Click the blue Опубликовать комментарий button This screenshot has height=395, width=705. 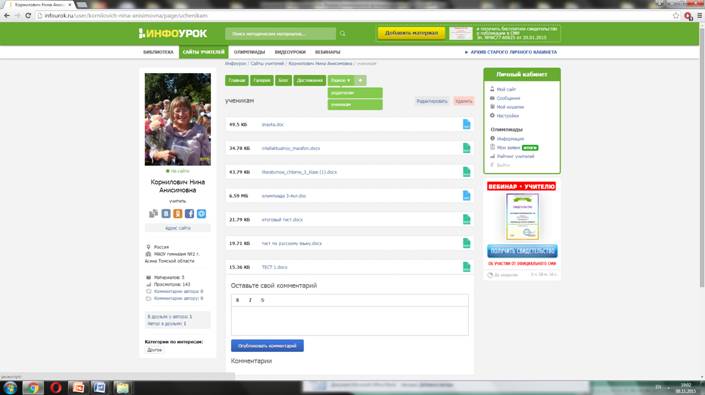(268, 346)
